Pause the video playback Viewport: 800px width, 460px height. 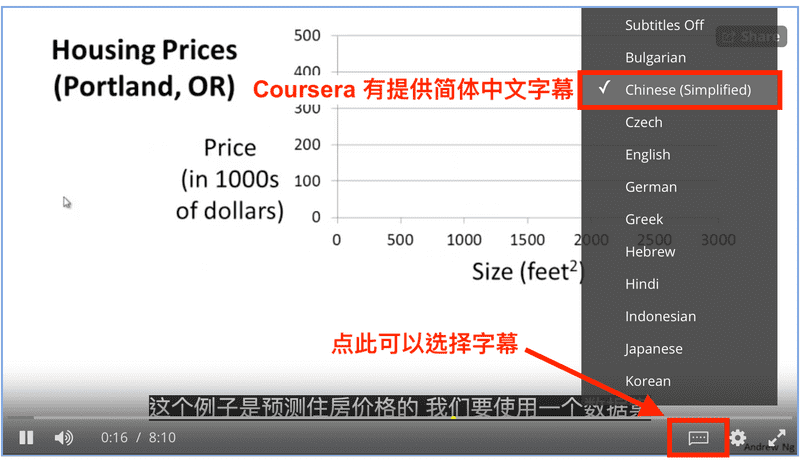click(x=26, y=438)
